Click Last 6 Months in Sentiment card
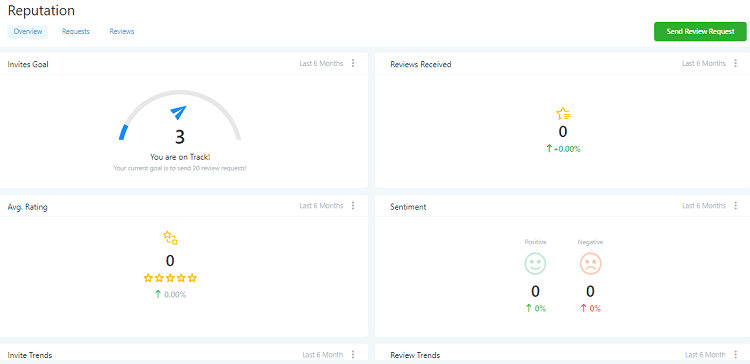The width and height of the screenshot is (750, 364). click(x=704, y=206)
